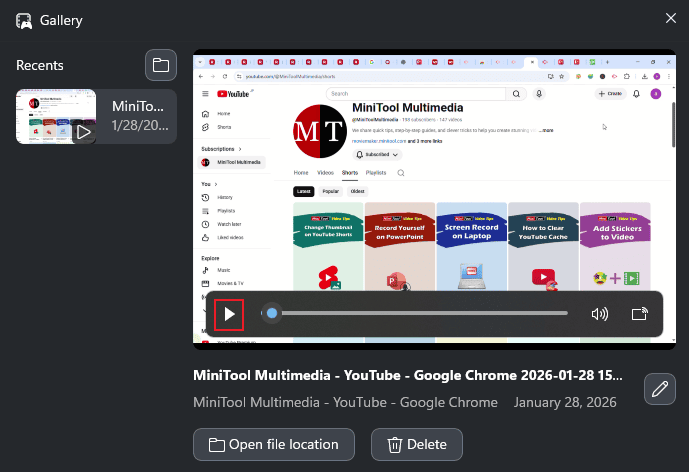Click the 'January 28, 2026' date text
689x472 pixels.
click(565, 403)
